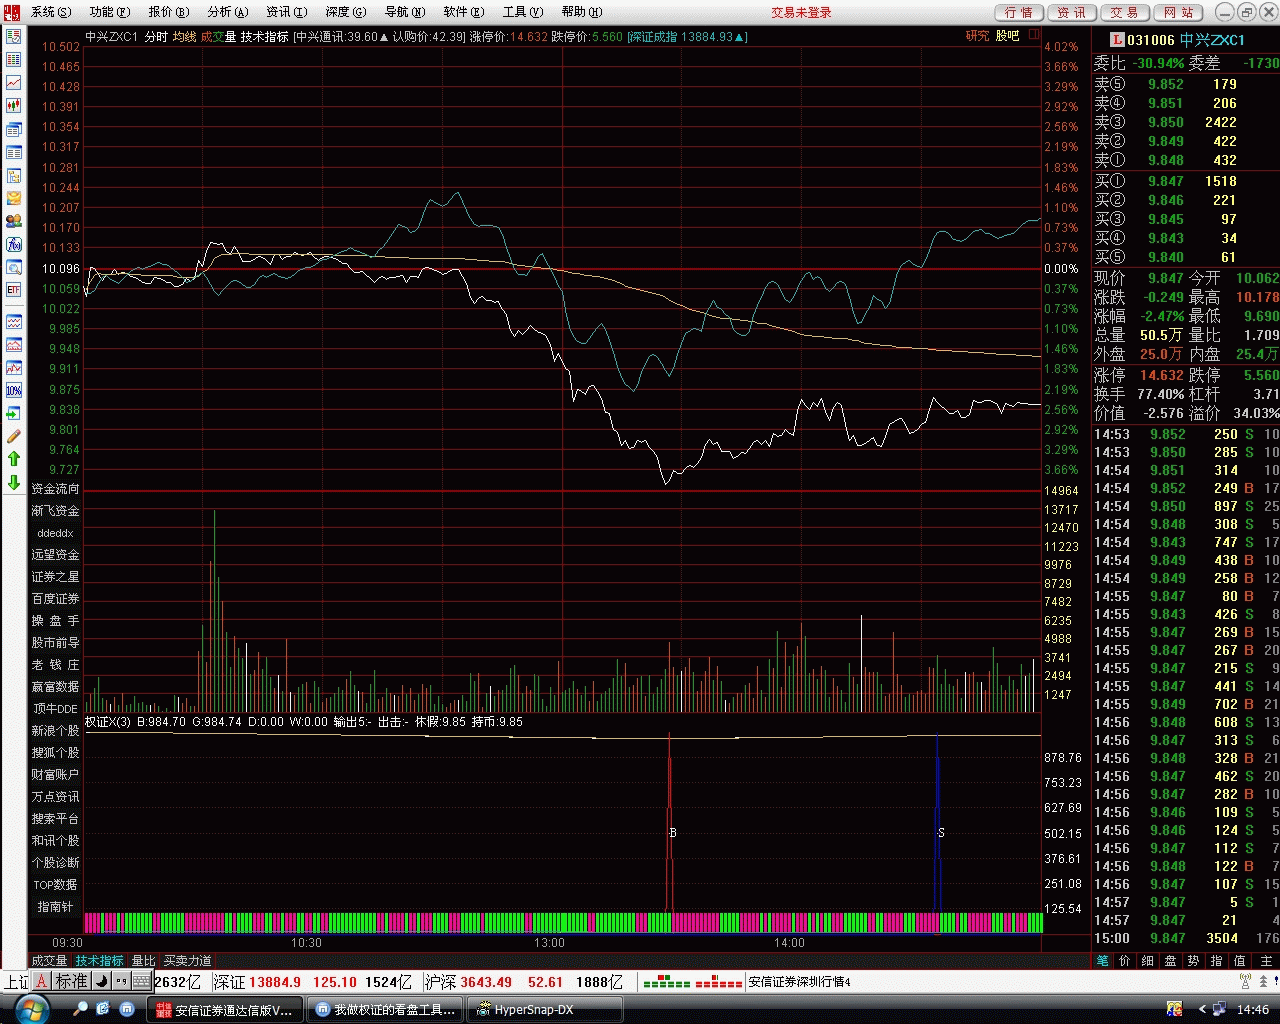Toggle the moon half-width icon in IME bar
The width and height of the screenshot is (1280, 1024).
pyautogui.click(x=101, y=981)
